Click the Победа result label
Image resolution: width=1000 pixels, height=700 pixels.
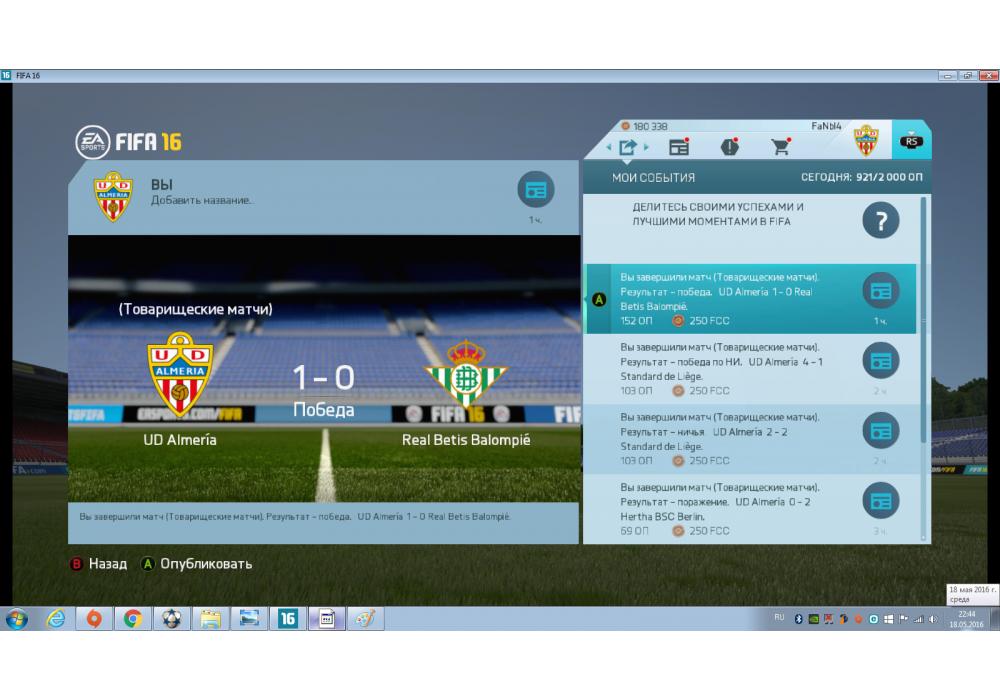pos(323,409)
